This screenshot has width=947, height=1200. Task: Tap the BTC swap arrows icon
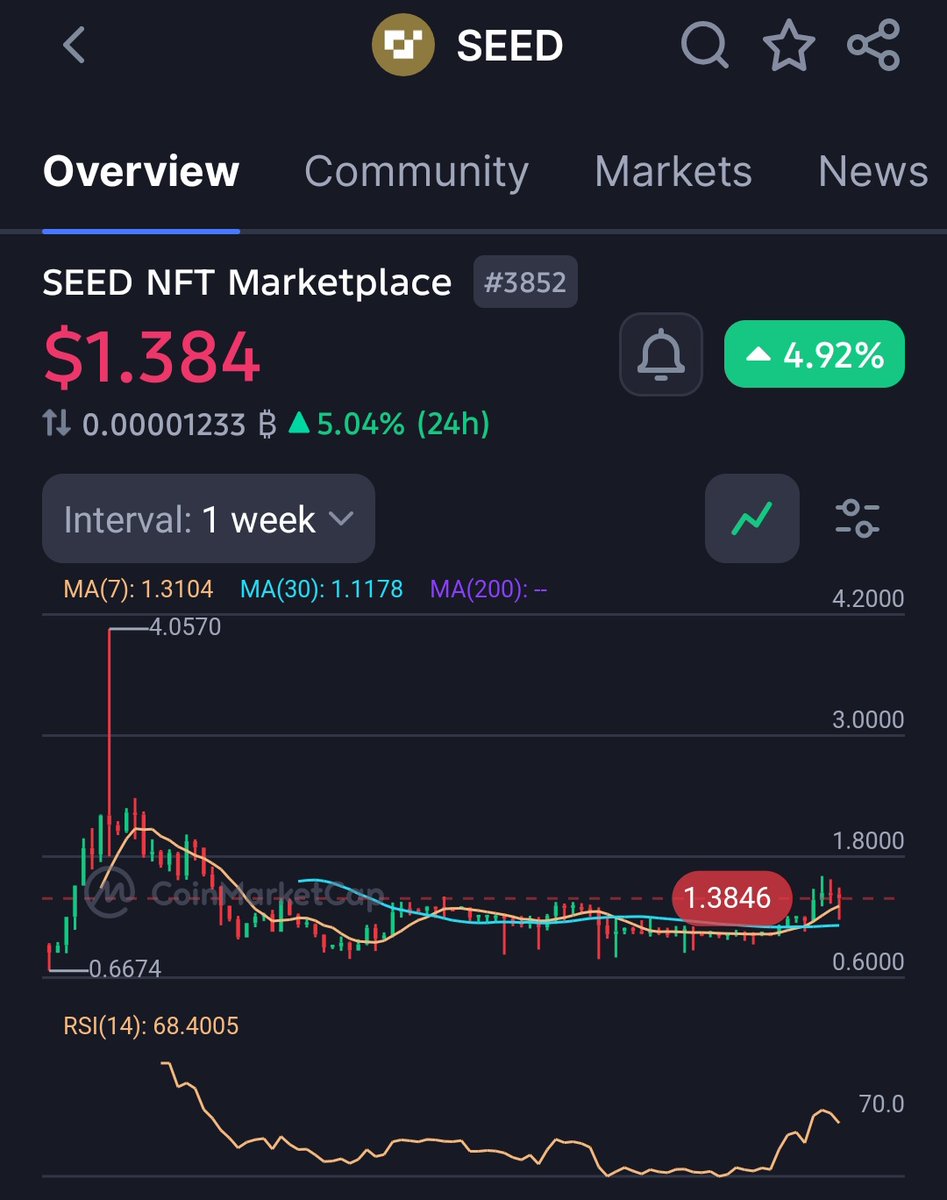tap(57, 425)
